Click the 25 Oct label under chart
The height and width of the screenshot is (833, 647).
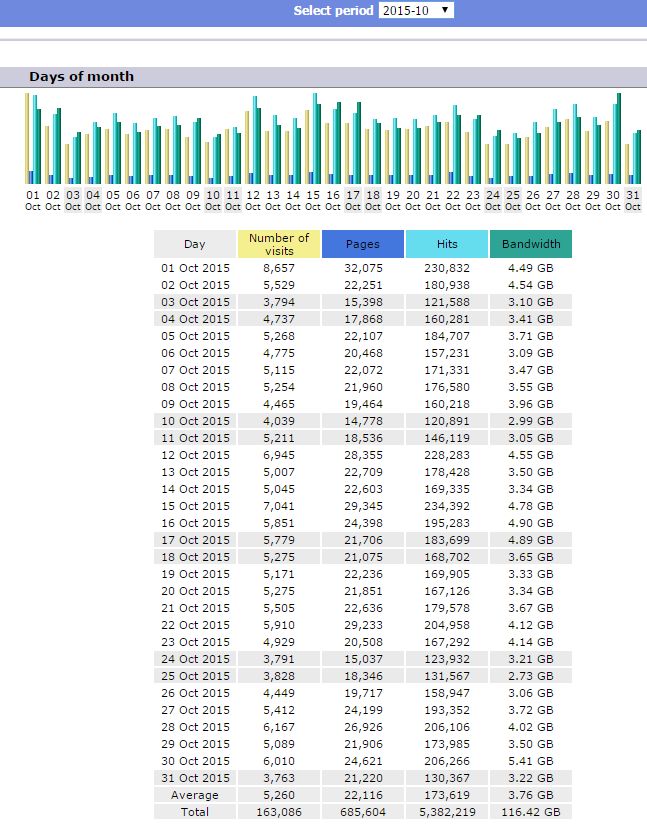click(513, 200)
